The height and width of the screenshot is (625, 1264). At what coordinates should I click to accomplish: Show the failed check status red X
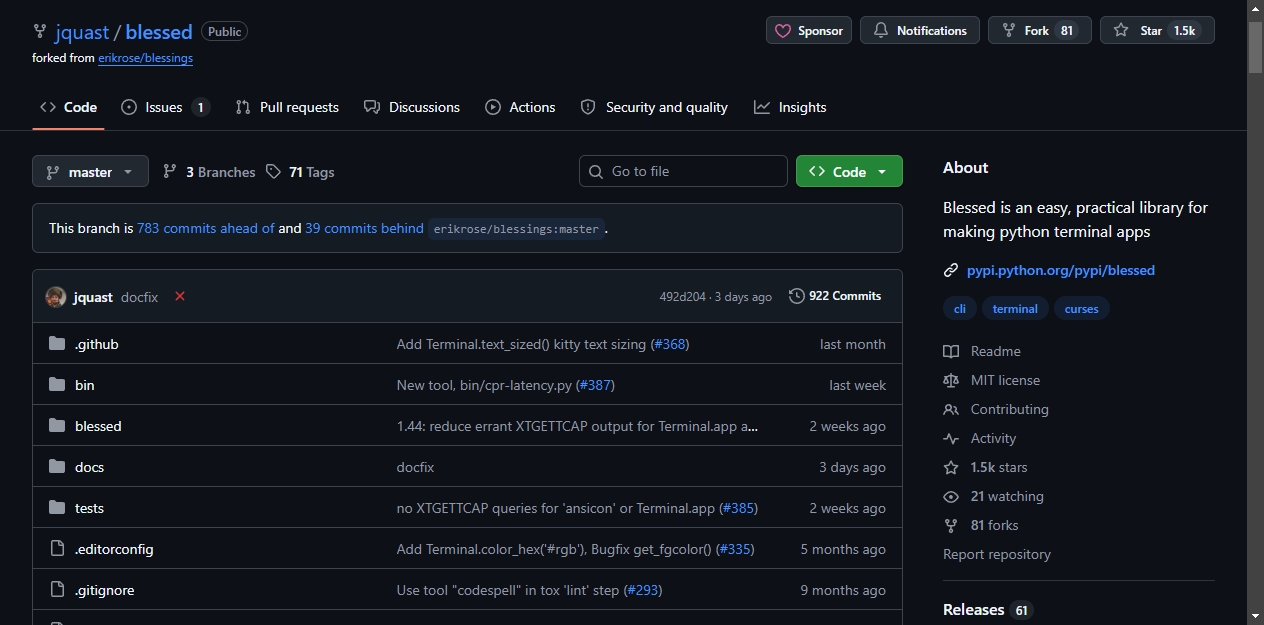click(180, 296)
